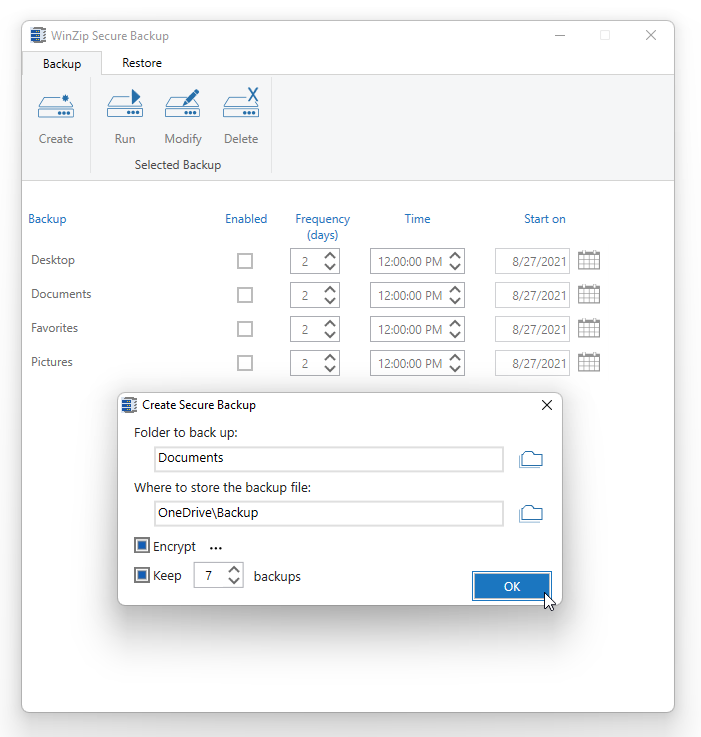Select the Favorites backup row
This screenshot has height=737, width=701.
click(x=55, y=328)
